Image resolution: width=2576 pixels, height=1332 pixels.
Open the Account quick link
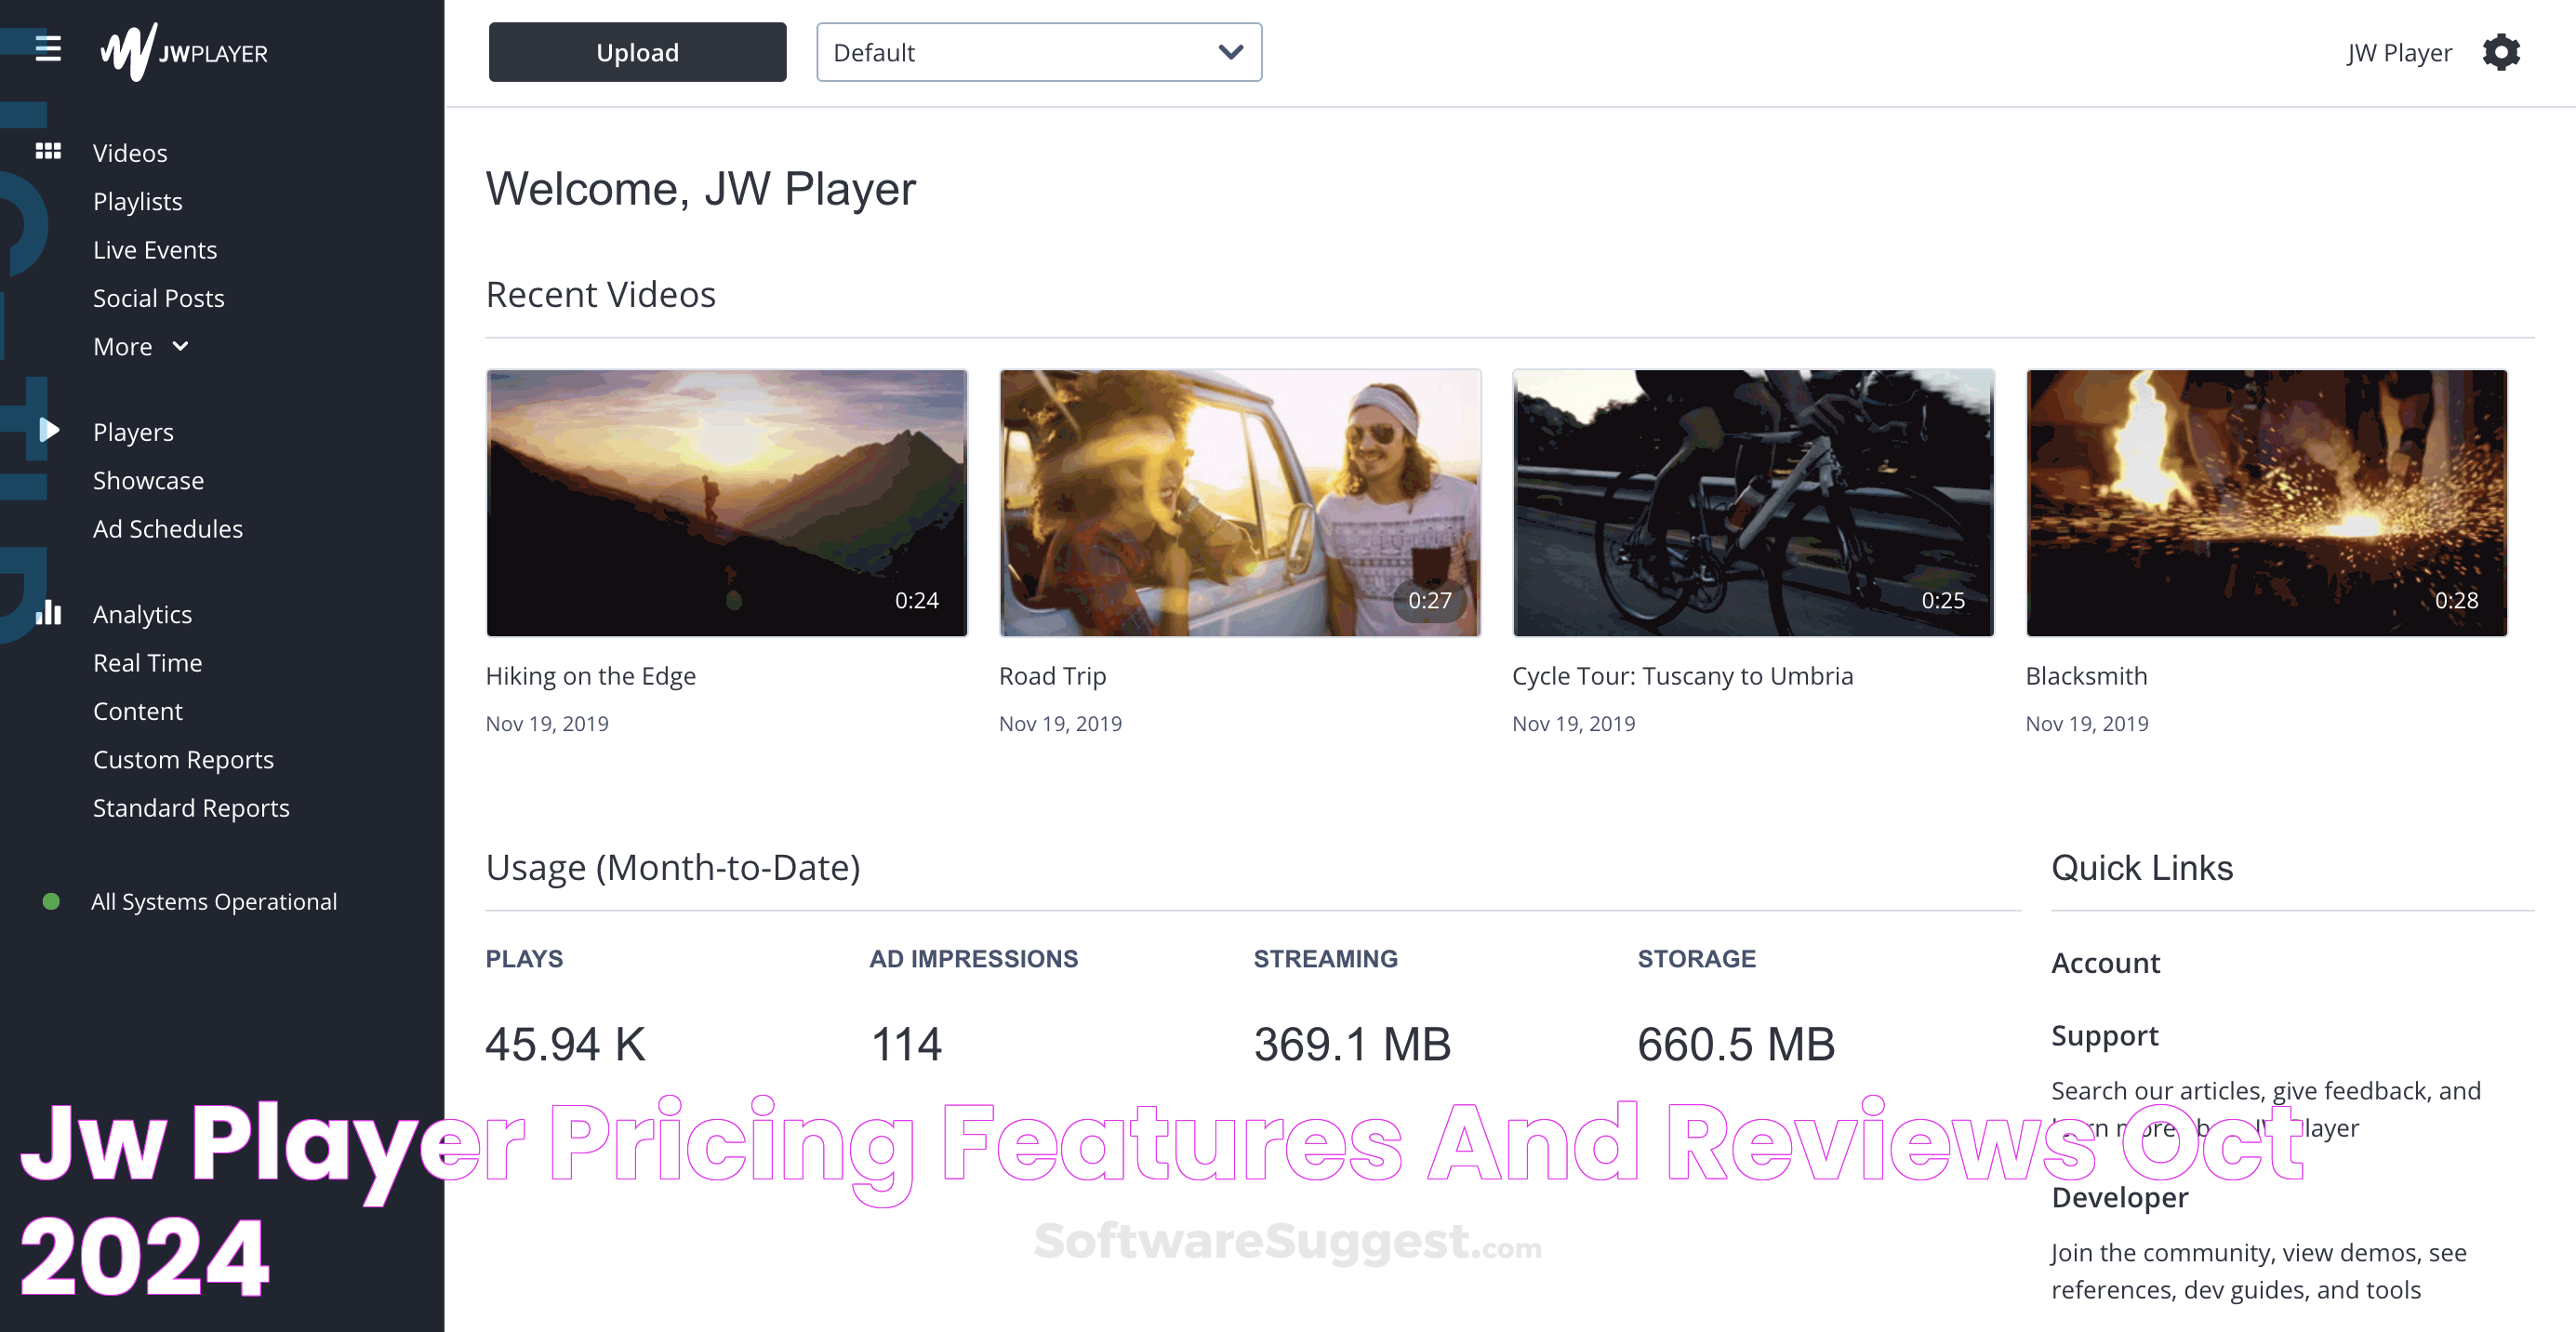click(x=2106, y=963)
